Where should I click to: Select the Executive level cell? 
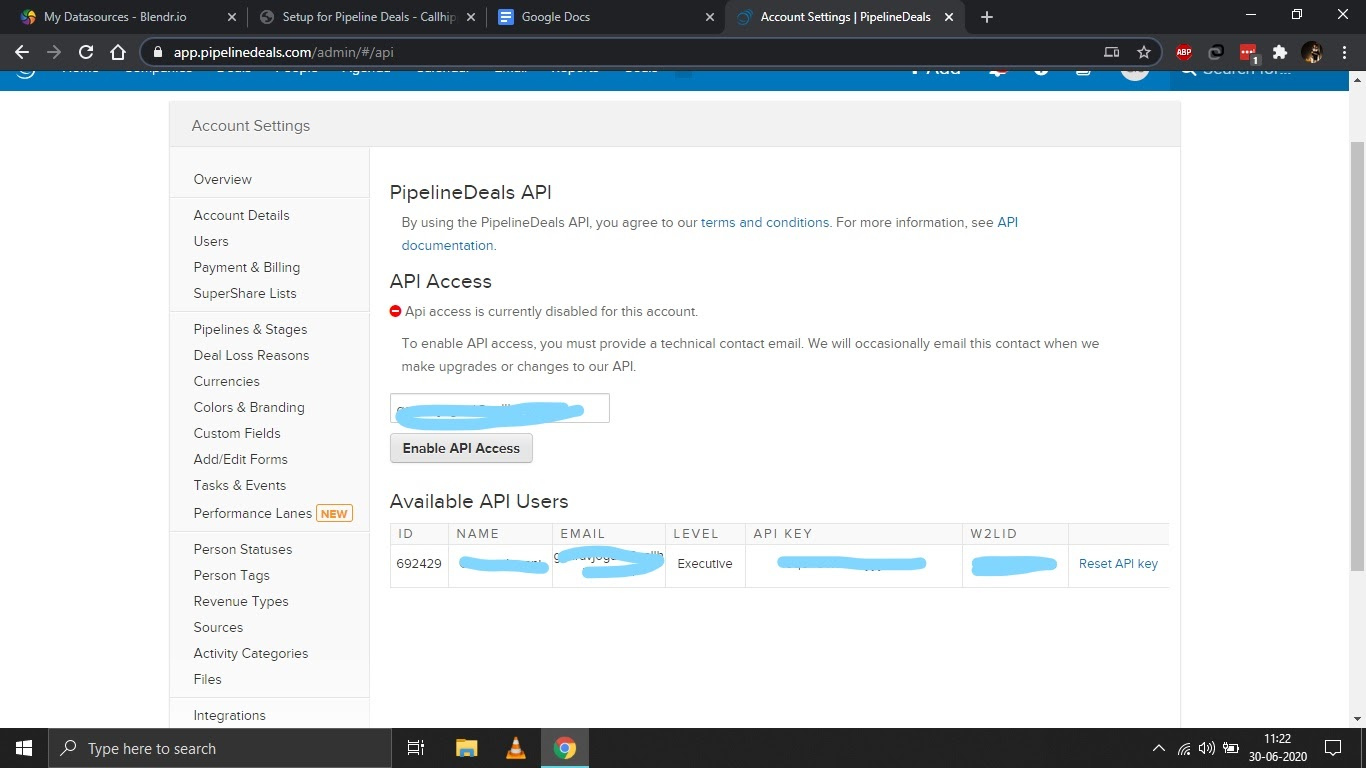click(705, 564)
